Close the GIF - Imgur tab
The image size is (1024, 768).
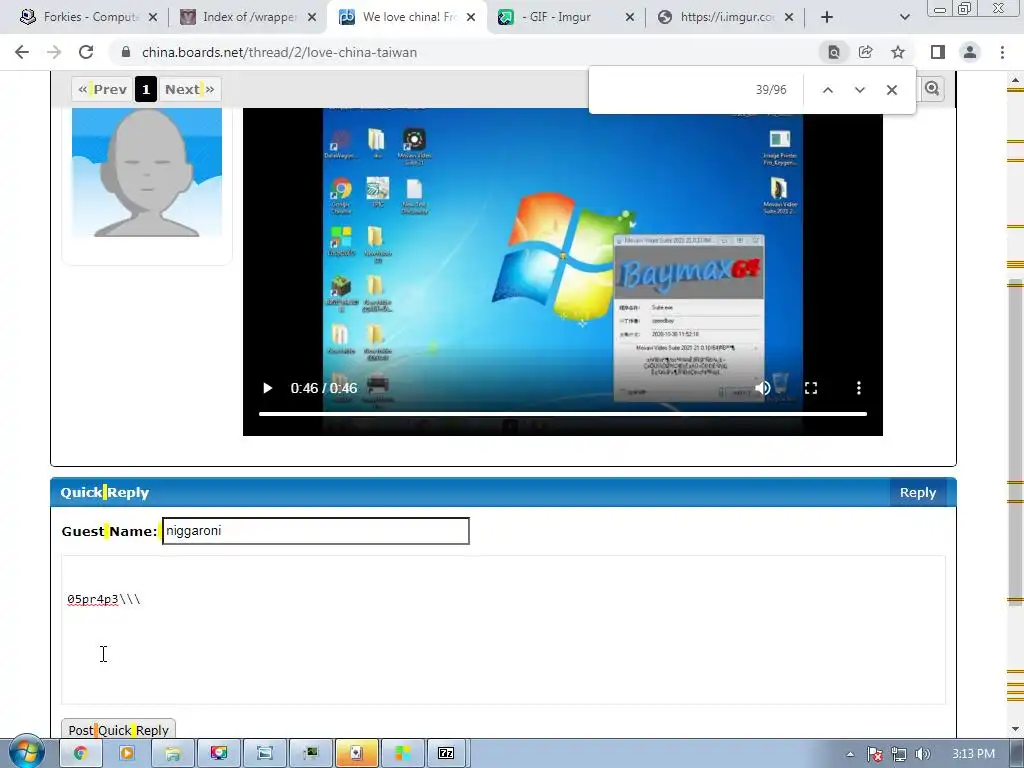pos(630,17)
